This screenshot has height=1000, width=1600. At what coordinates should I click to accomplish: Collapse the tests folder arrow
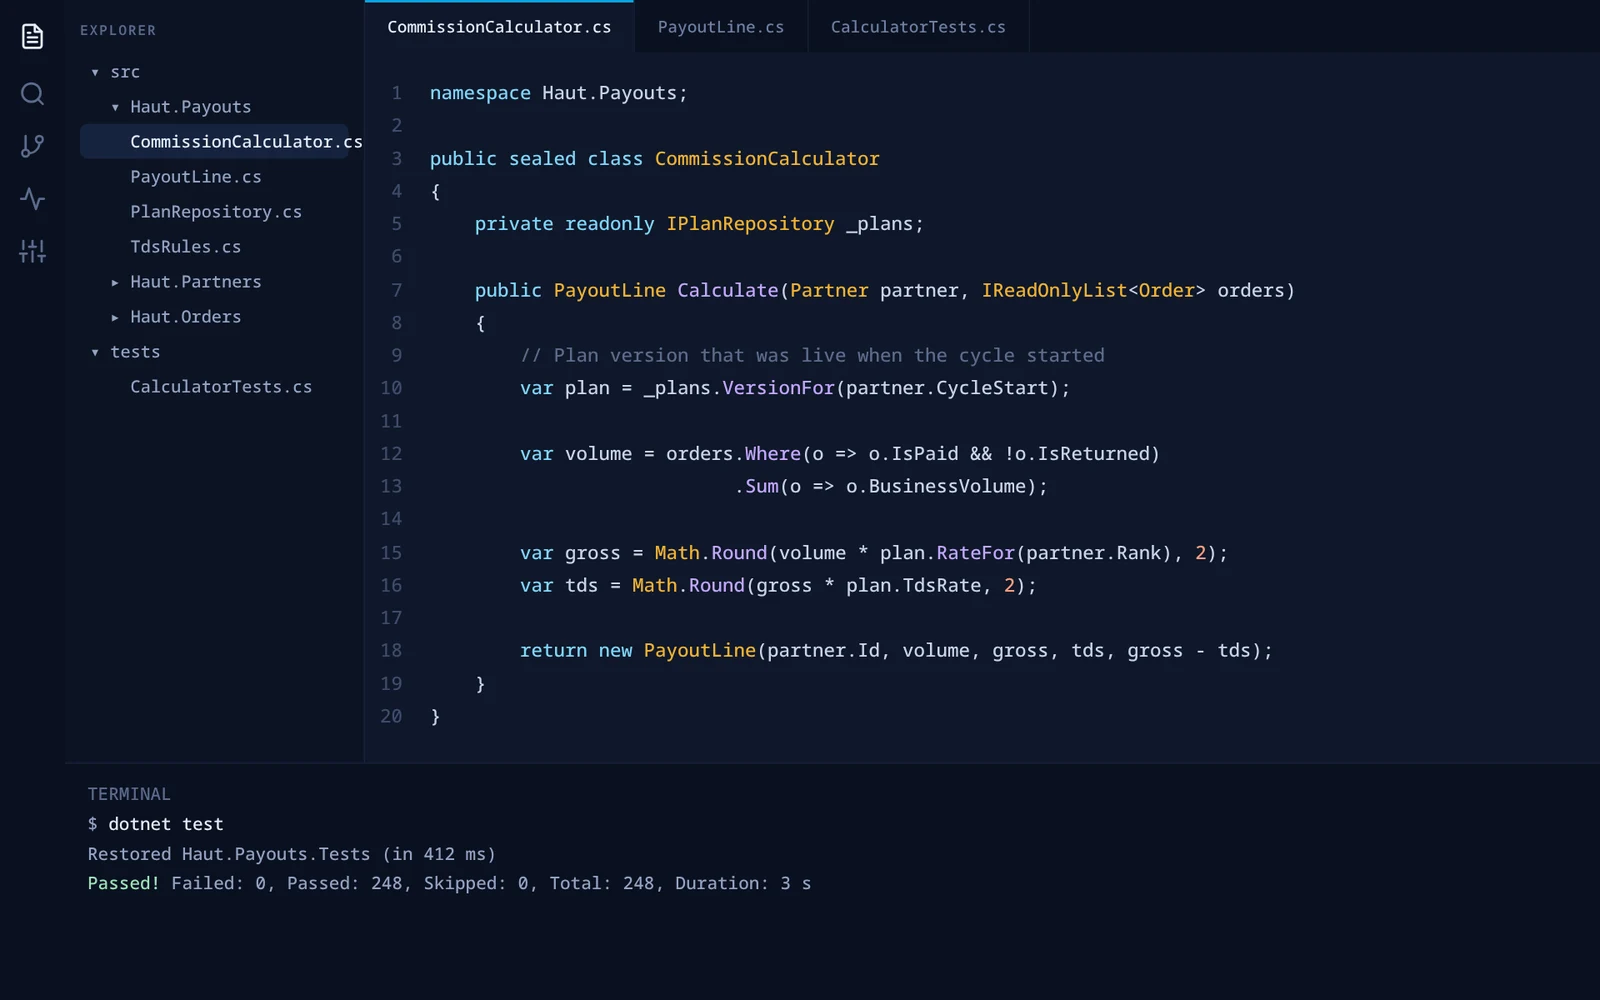pyautogui.click(x=95, y=352)
